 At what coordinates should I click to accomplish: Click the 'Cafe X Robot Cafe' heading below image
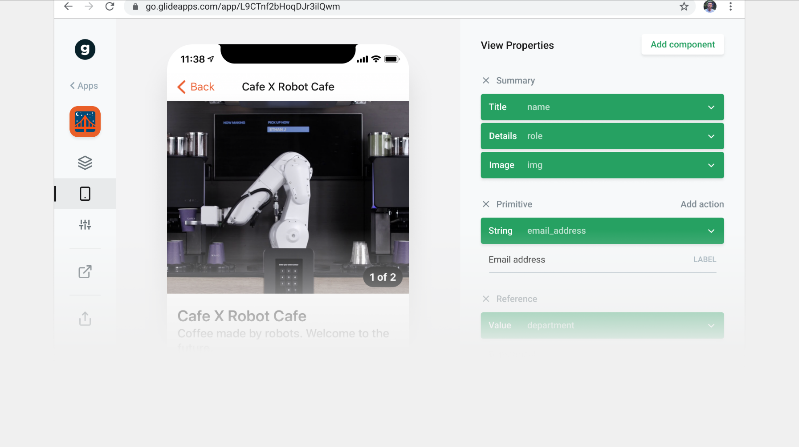point(242,316)
